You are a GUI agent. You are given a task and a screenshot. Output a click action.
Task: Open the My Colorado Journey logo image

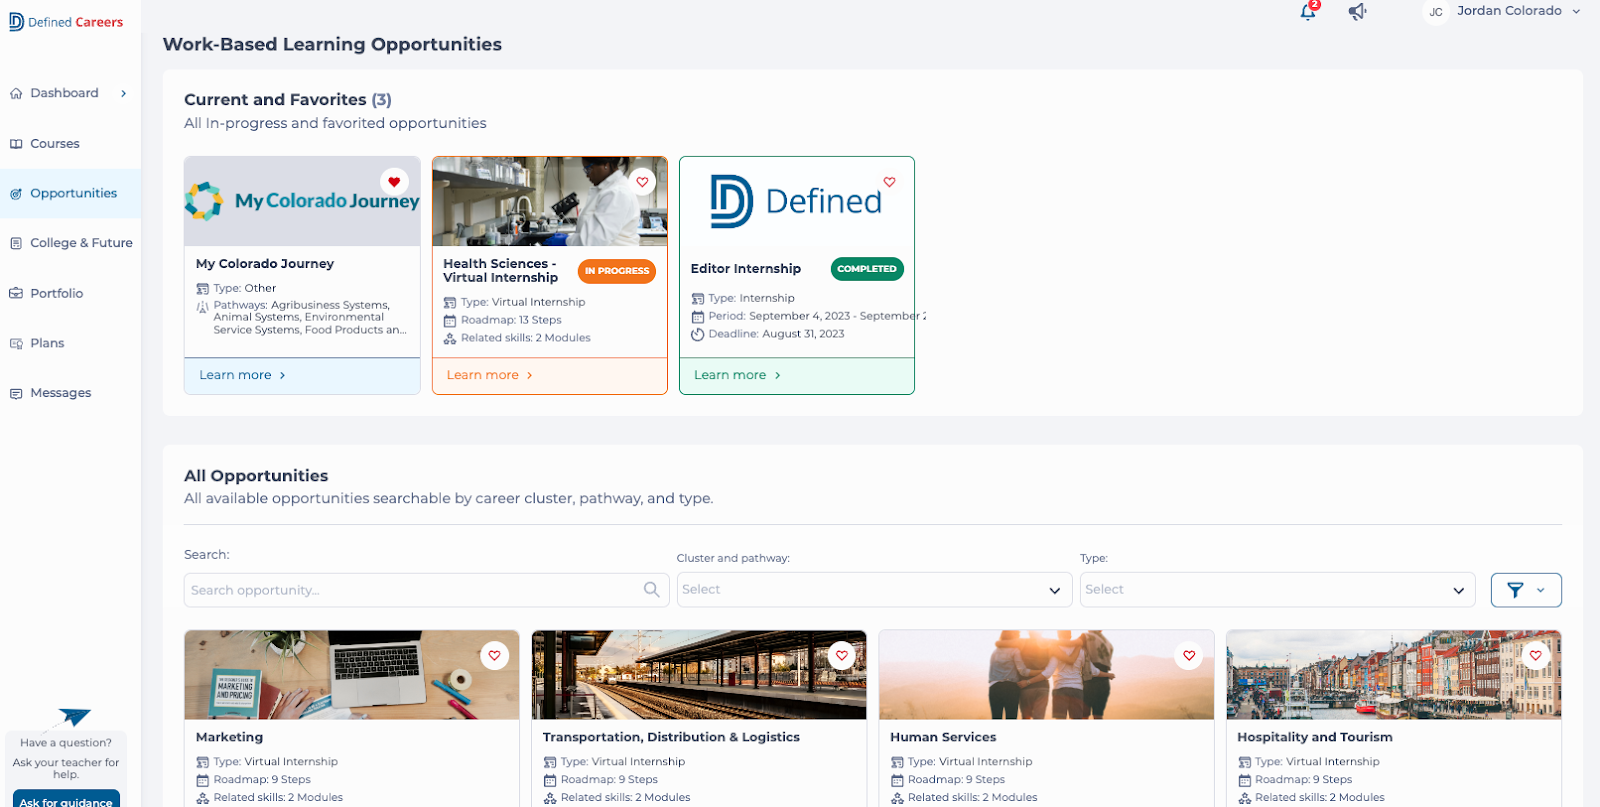pyautogui.click(x=302, y=201)
